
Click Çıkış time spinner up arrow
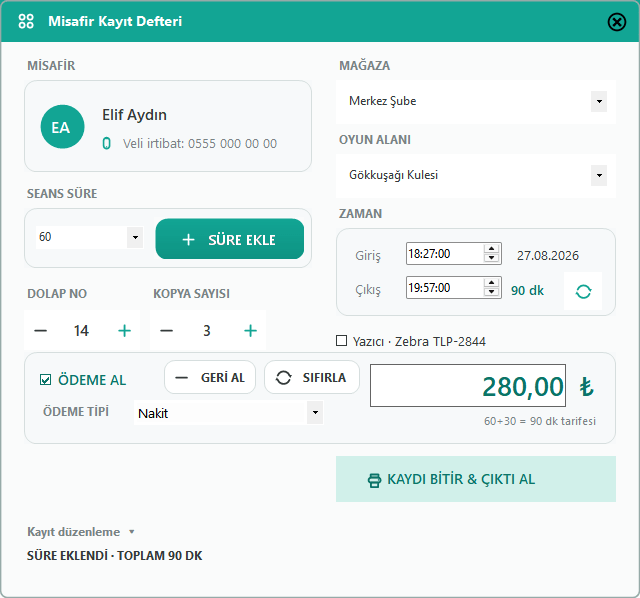tap(491, 283)
